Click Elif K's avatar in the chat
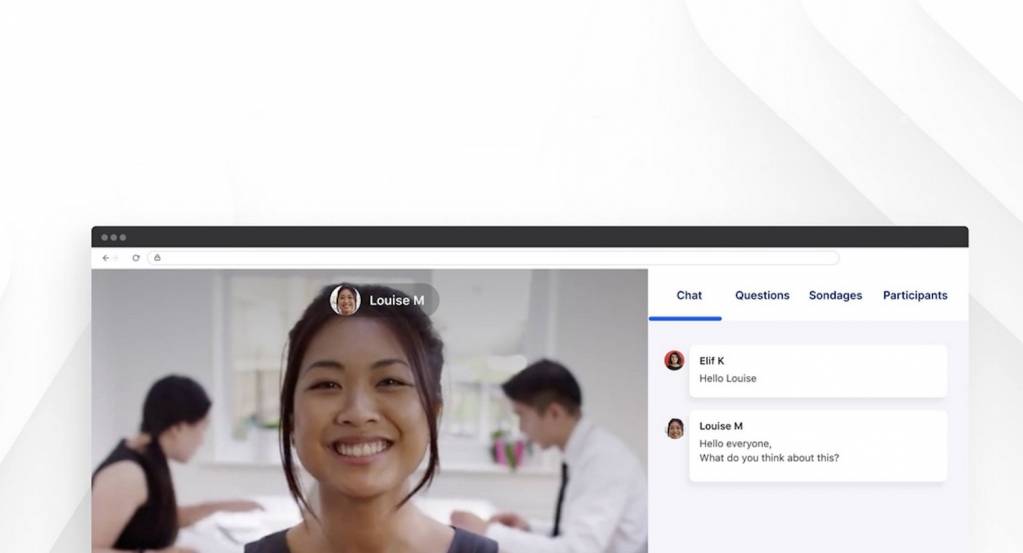 675,360
